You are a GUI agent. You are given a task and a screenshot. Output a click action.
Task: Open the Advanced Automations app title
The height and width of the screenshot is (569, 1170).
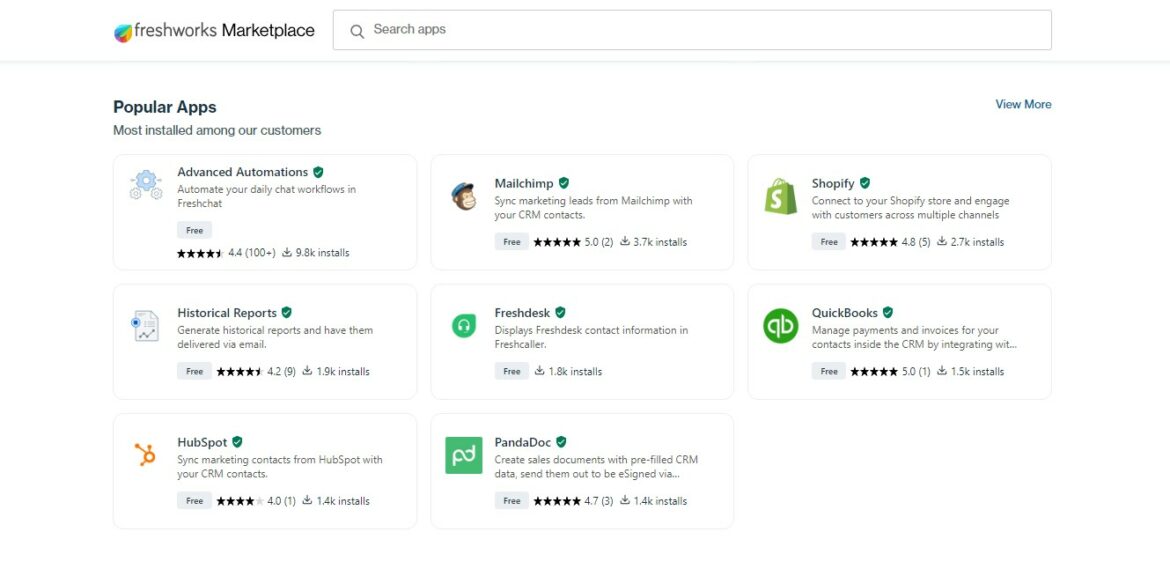coord(243,172)
